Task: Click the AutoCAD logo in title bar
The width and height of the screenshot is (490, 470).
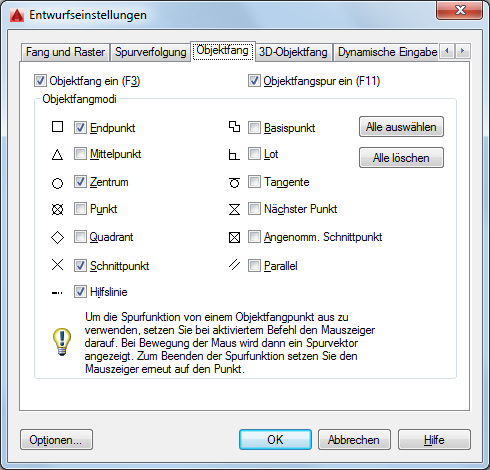Action: (17, 15)
